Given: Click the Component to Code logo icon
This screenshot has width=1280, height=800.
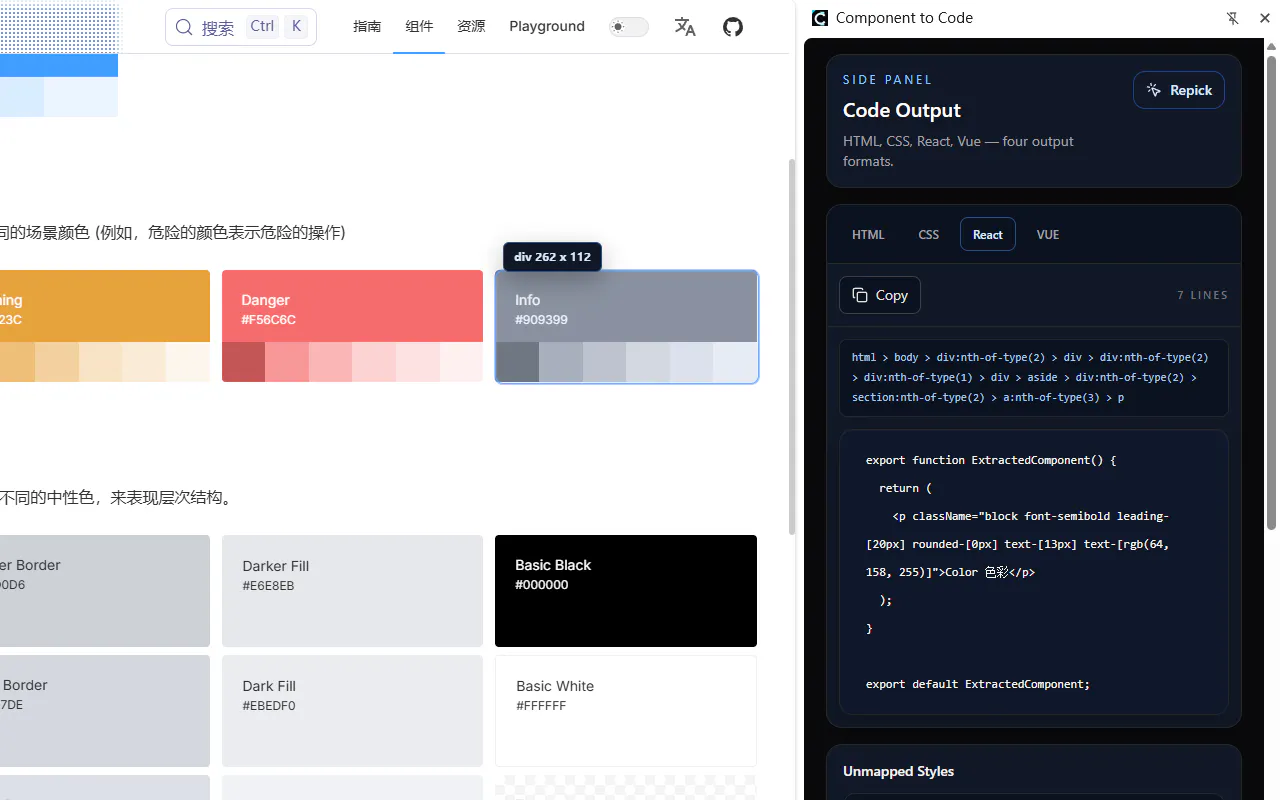Looking at the screenshot, I should [820, 18].
